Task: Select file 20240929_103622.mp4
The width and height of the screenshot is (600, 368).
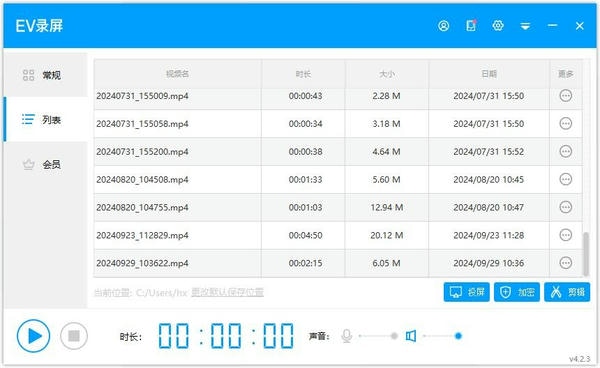Action: tap(142, 263)
